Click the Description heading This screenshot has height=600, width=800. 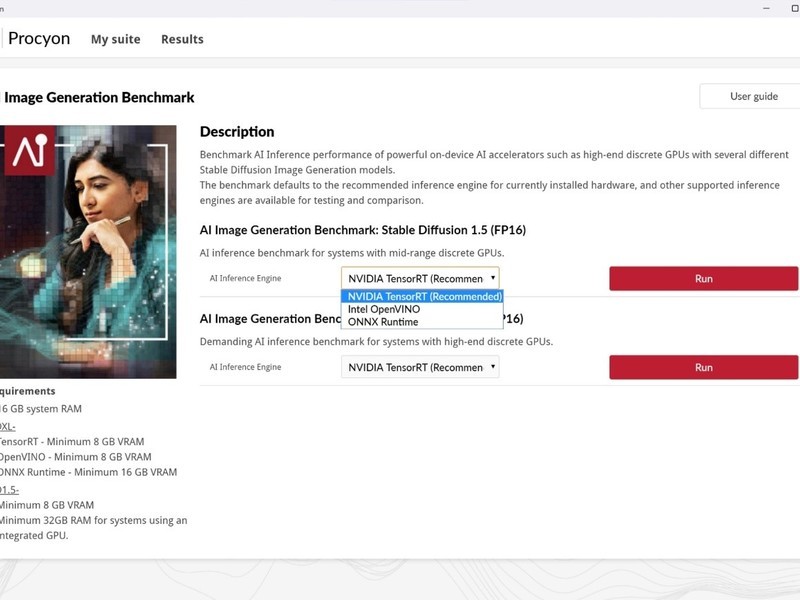click(x=237, y=132)
